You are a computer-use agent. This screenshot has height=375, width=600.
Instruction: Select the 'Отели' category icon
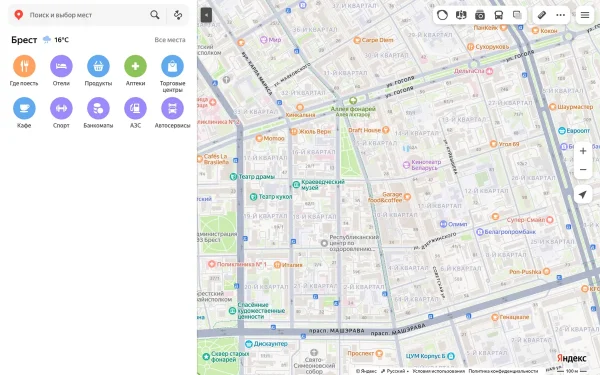pos(61,66)
